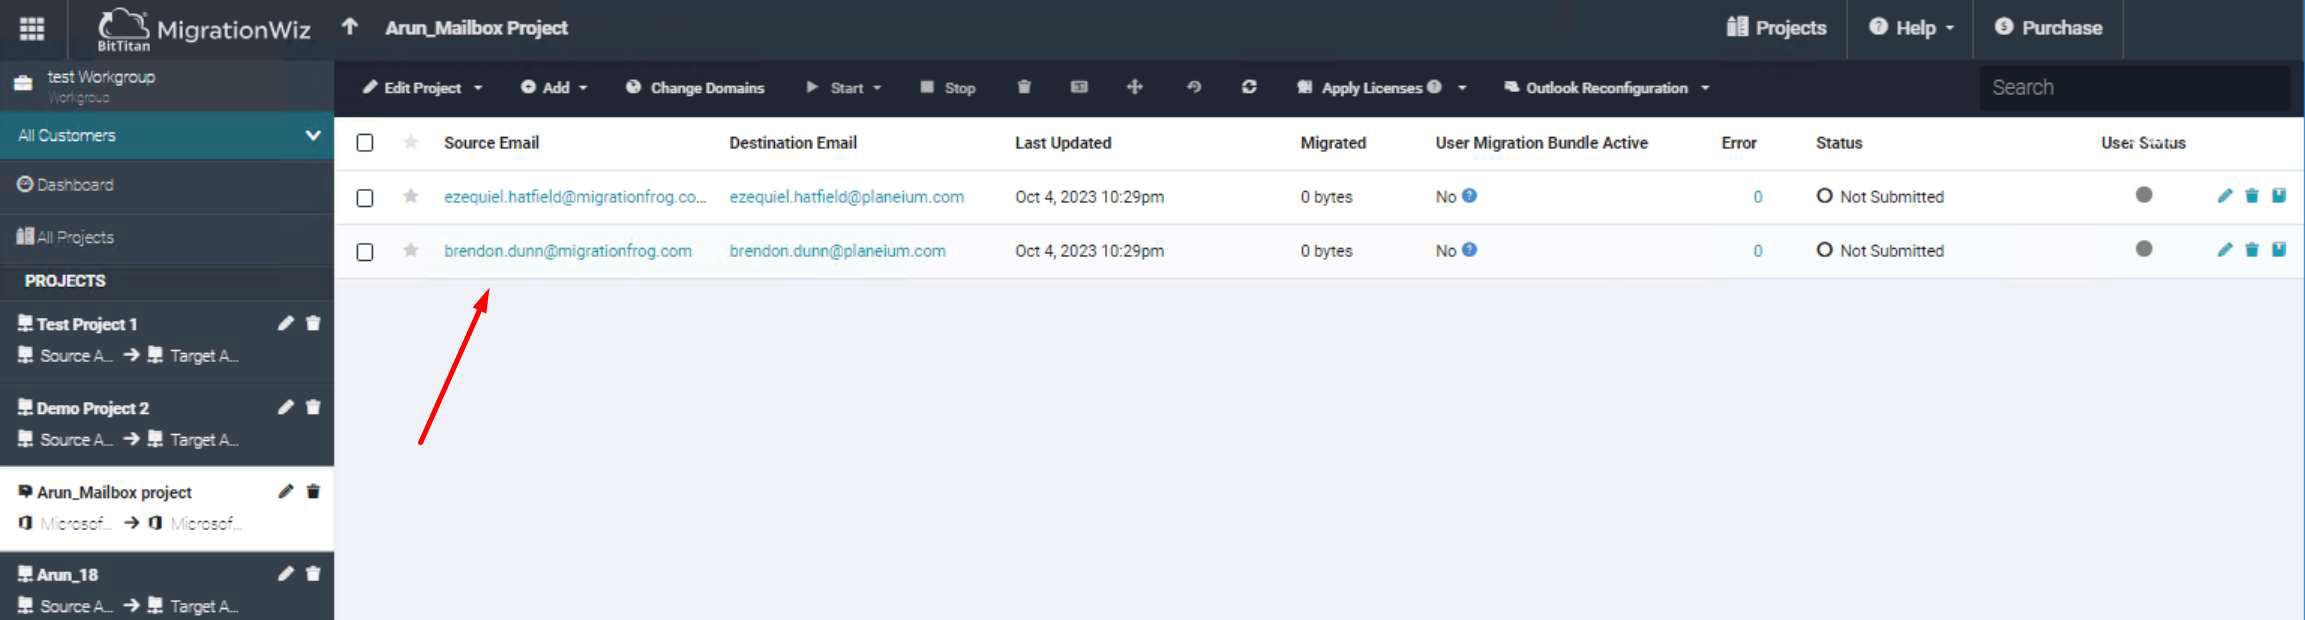2305x620 pixels.
Task: Open the Edit Project dropdown
Action: tap(422, 88)
